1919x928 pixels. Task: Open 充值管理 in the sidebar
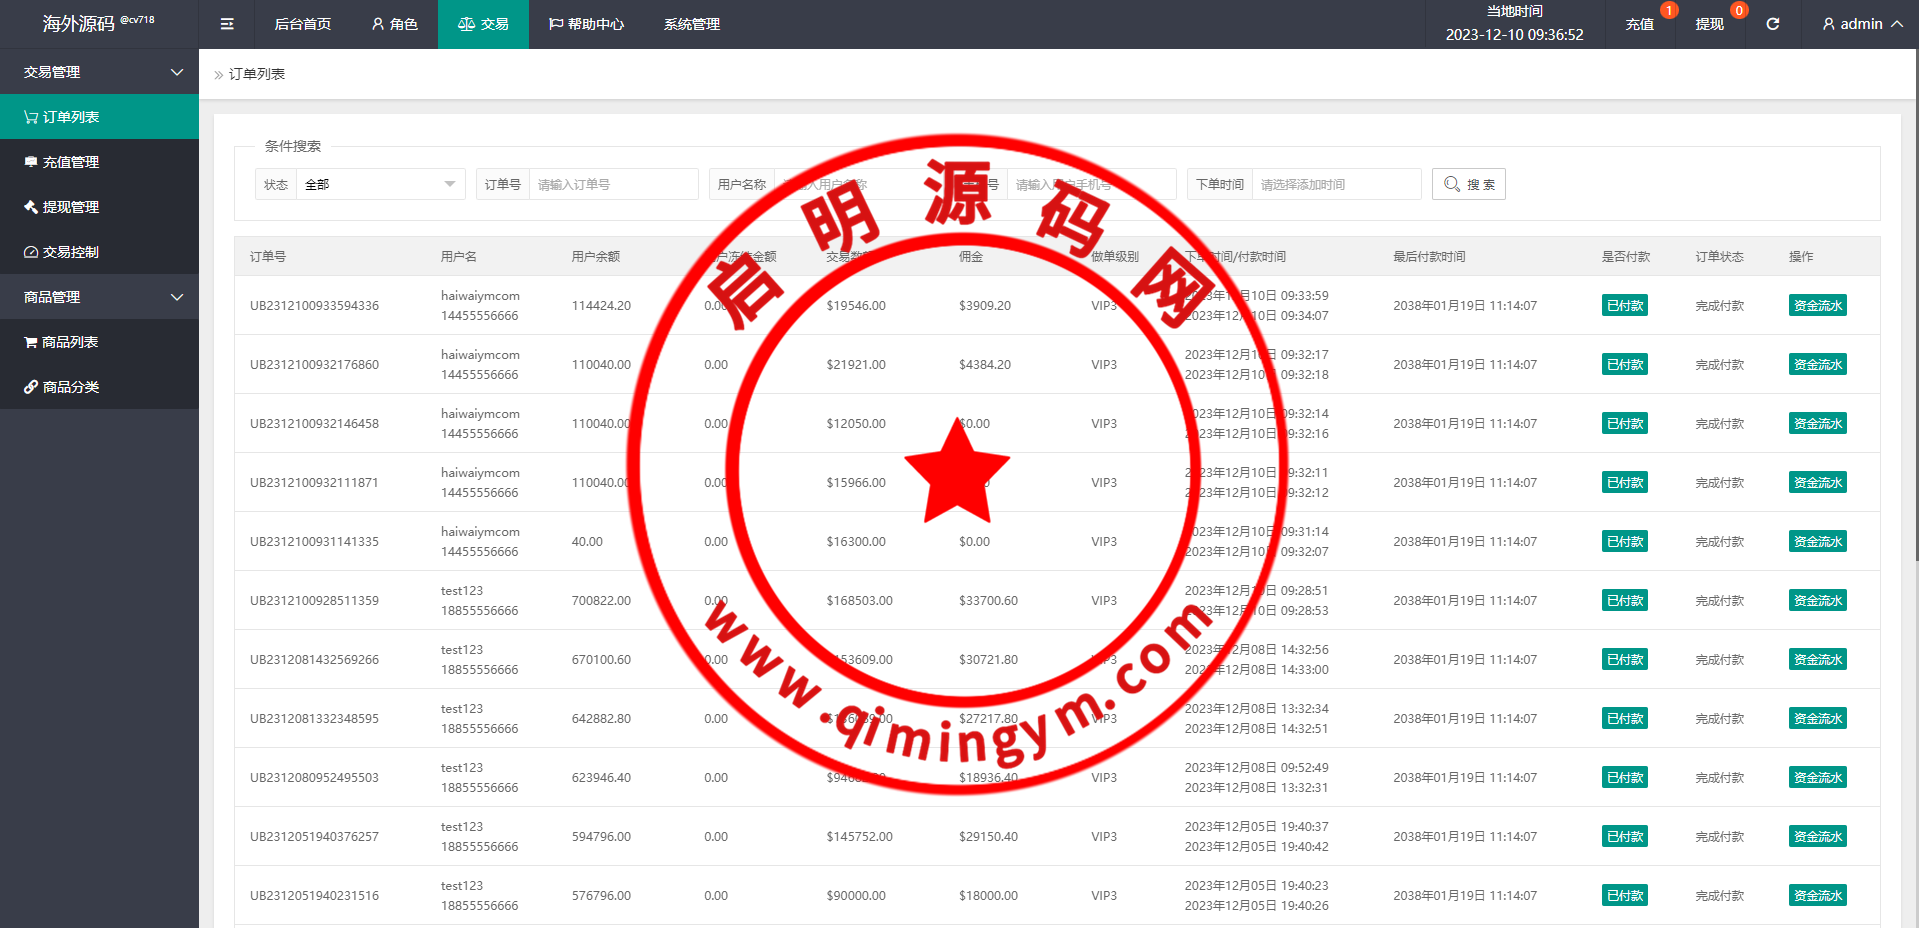70,162
